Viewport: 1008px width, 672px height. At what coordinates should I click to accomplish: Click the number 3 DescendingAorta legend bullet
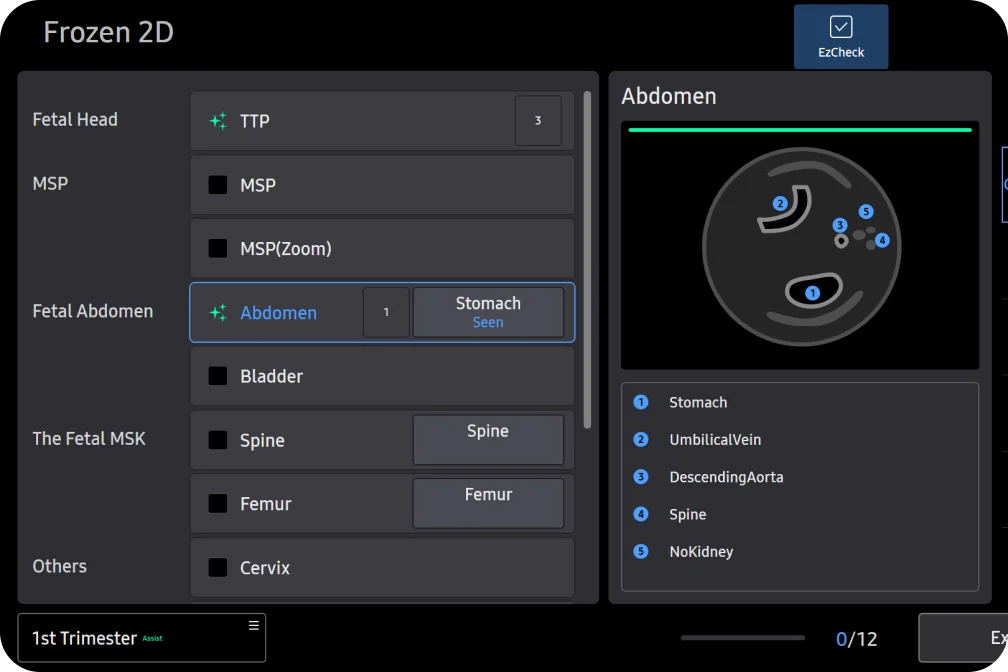641,477
